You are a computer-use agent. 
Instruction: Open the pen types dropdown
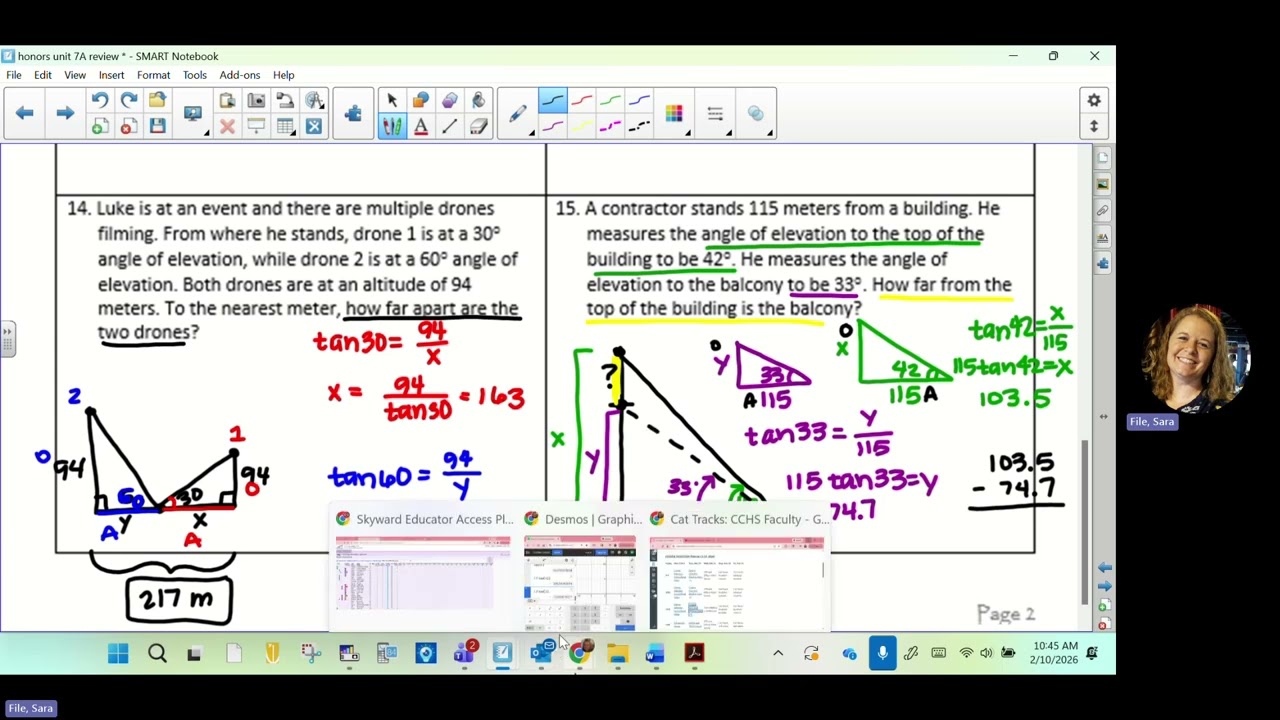click(518, 114)
